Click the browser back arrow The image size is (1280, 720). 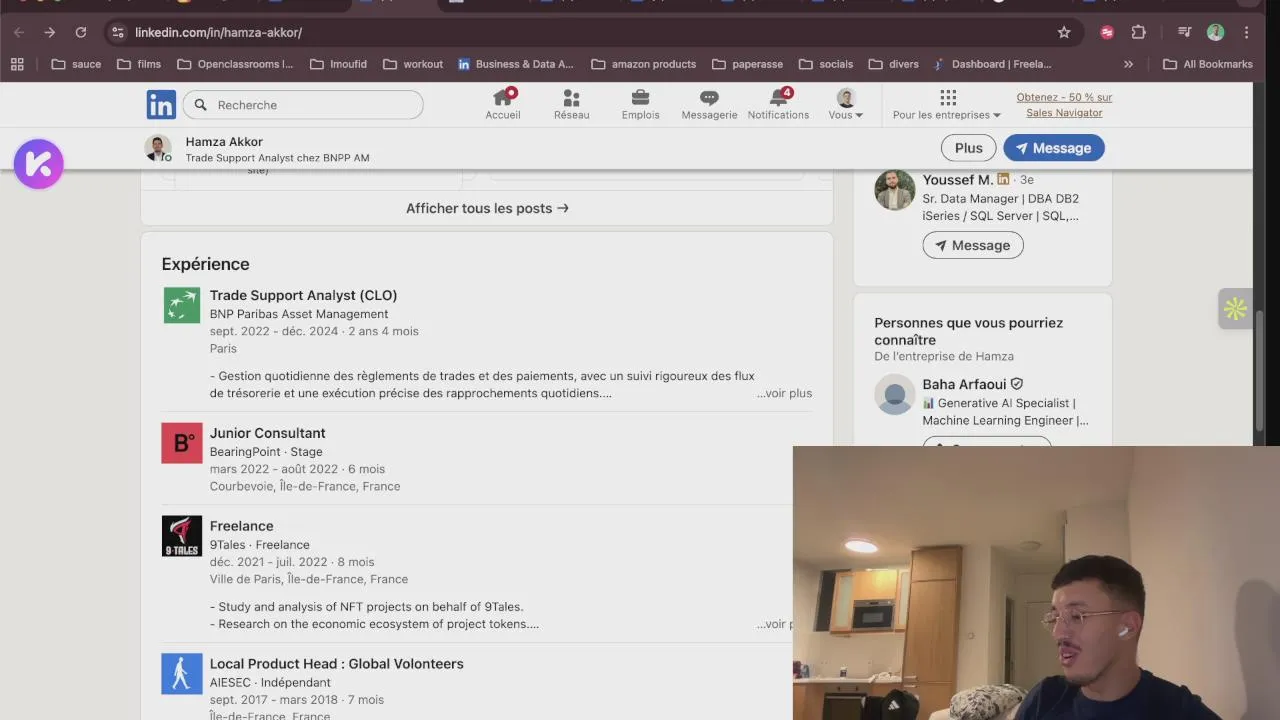pyautogui.click(x=19, y=32)
